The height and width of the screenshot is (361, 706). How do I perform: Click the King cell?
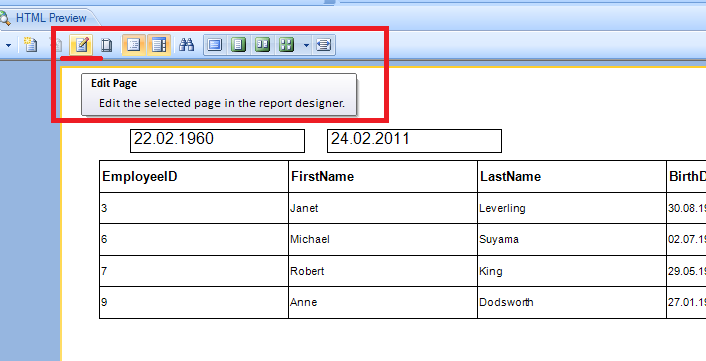pos(572,271)
